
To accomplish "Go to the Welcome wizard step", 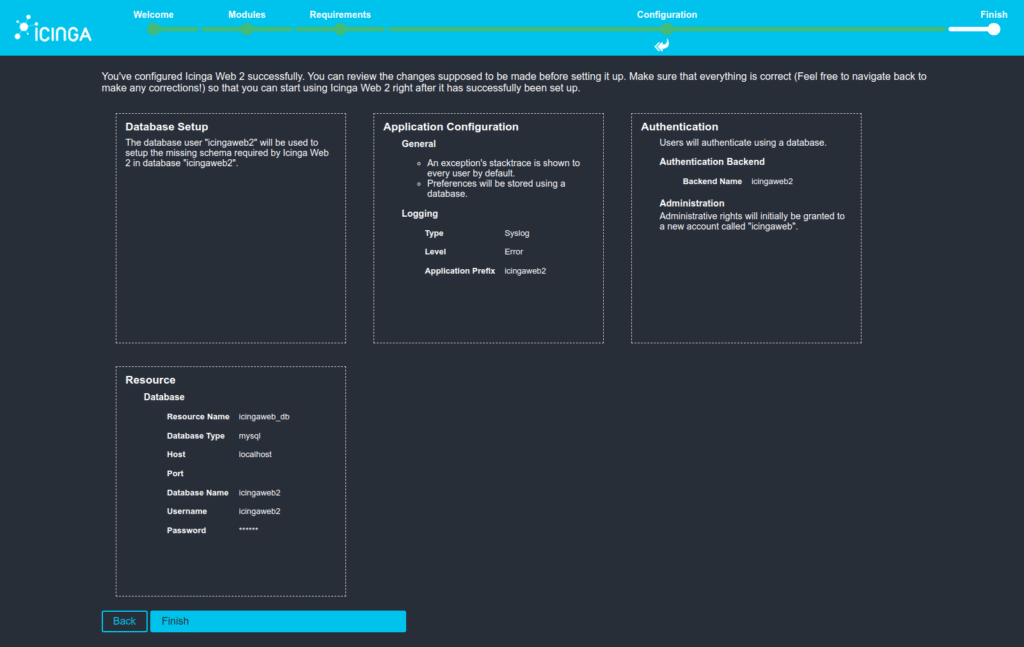I will pos(153,14).
